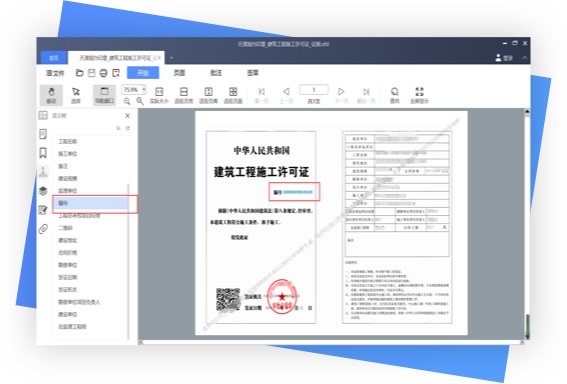The width and height of the screenshot is (567, 384).
Task: Click the save disk icon
Action: 92,73
